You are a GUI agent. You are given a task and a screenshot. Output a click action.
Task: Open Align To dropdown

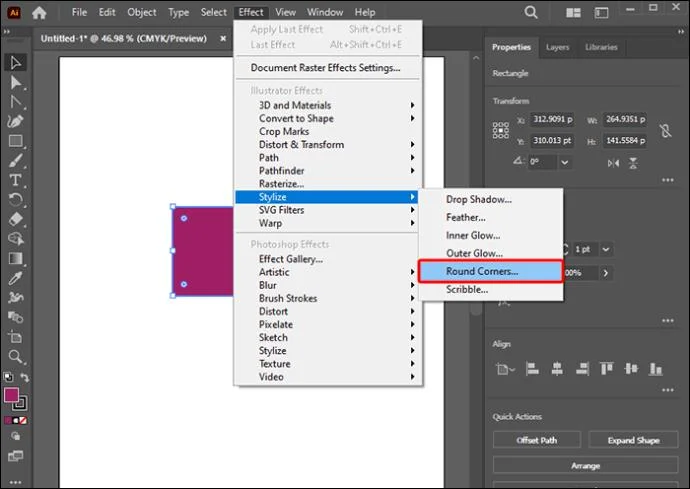click(505, 369)
